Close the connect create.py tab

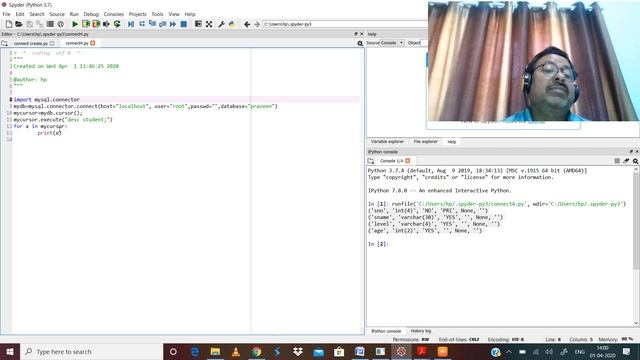pos(52,43)
